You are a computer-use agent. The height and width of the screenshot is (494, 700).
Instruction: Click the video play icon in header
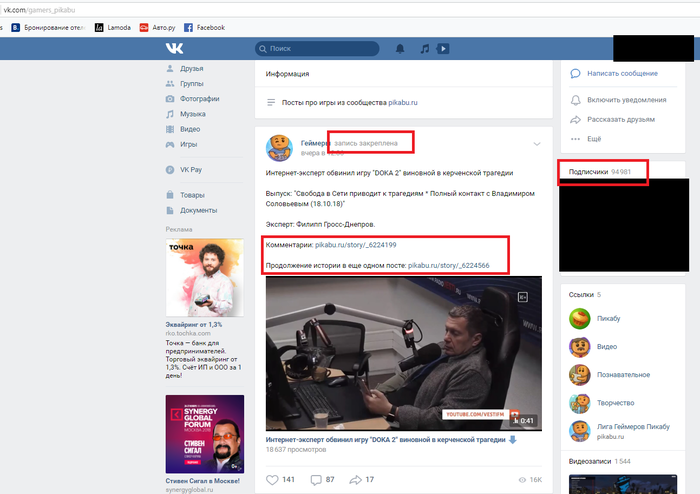tap(443, 48)
